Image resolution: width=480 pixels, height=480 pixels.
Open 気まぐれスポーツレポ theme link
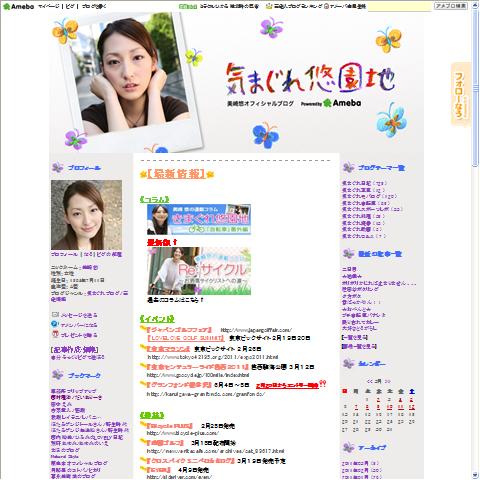click(x=372, y=209)
